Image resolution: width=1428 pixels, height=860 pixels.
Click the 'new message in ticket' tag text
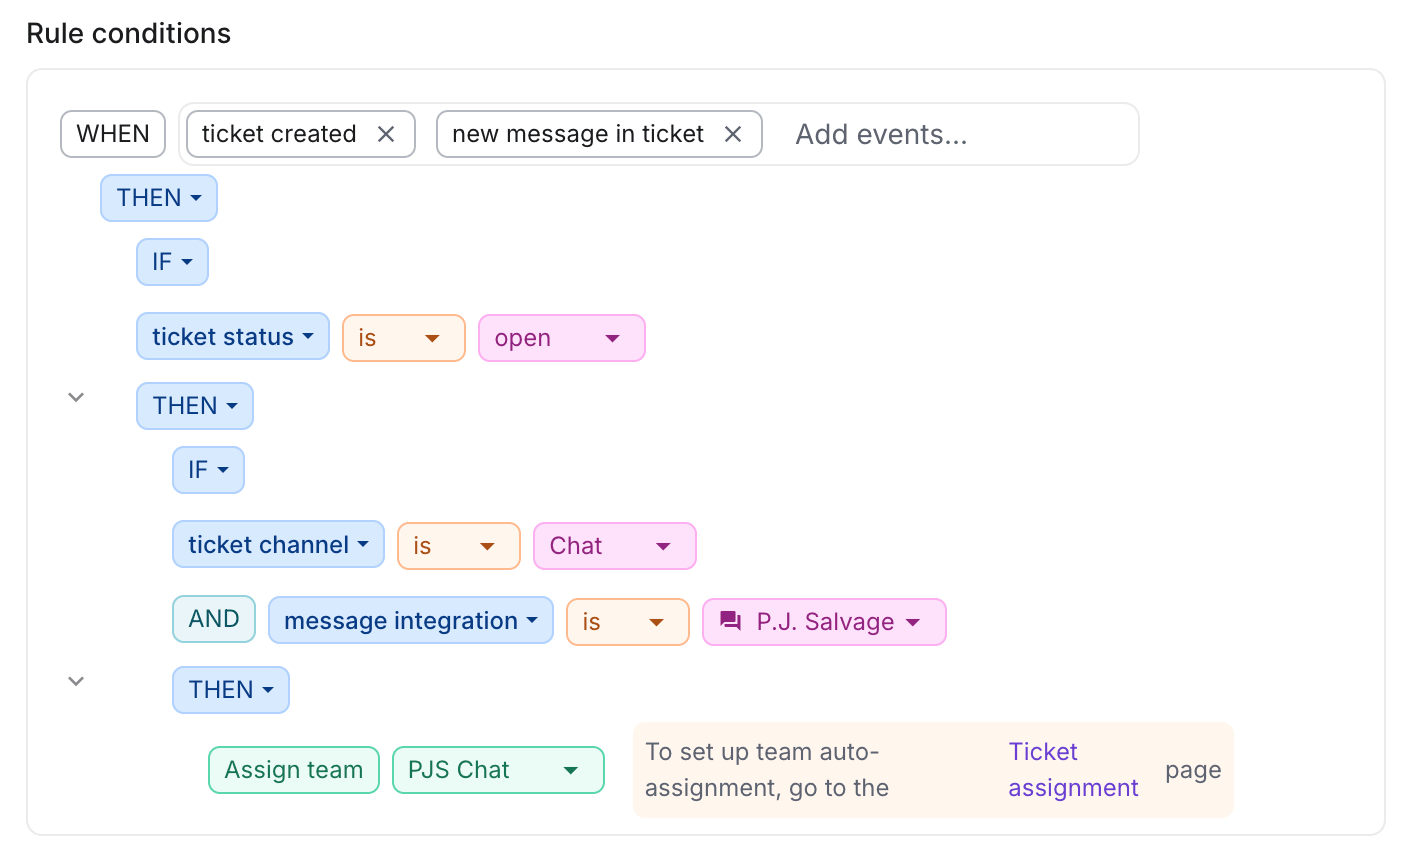[578, 134]
